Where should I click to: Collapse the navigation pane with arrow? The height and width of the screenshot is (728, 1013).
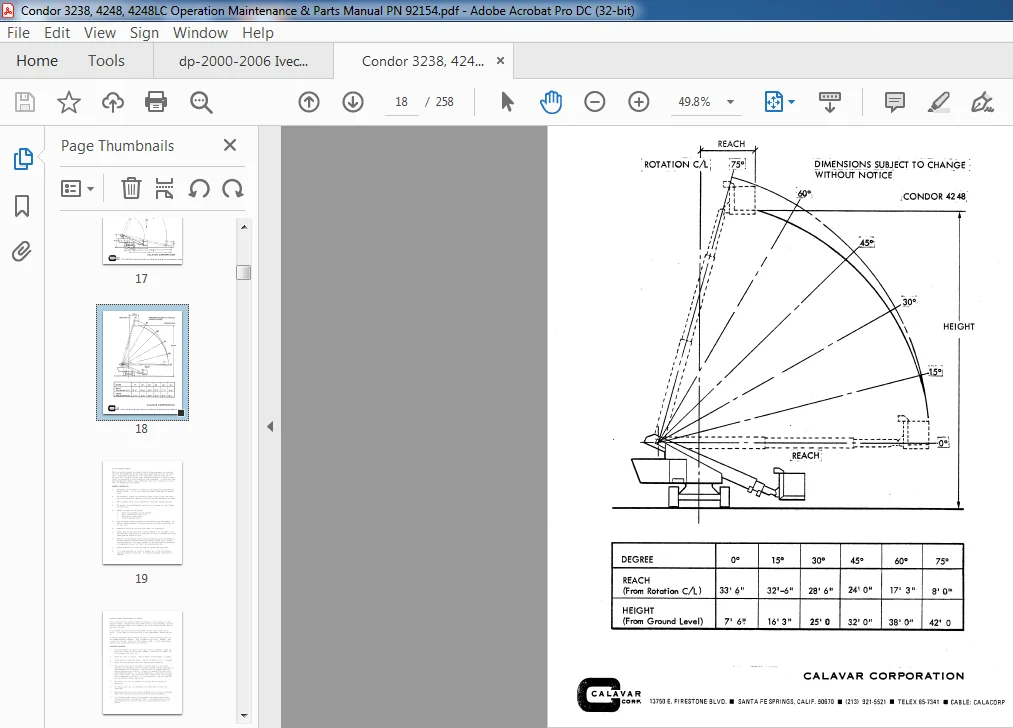pos(270,426)
